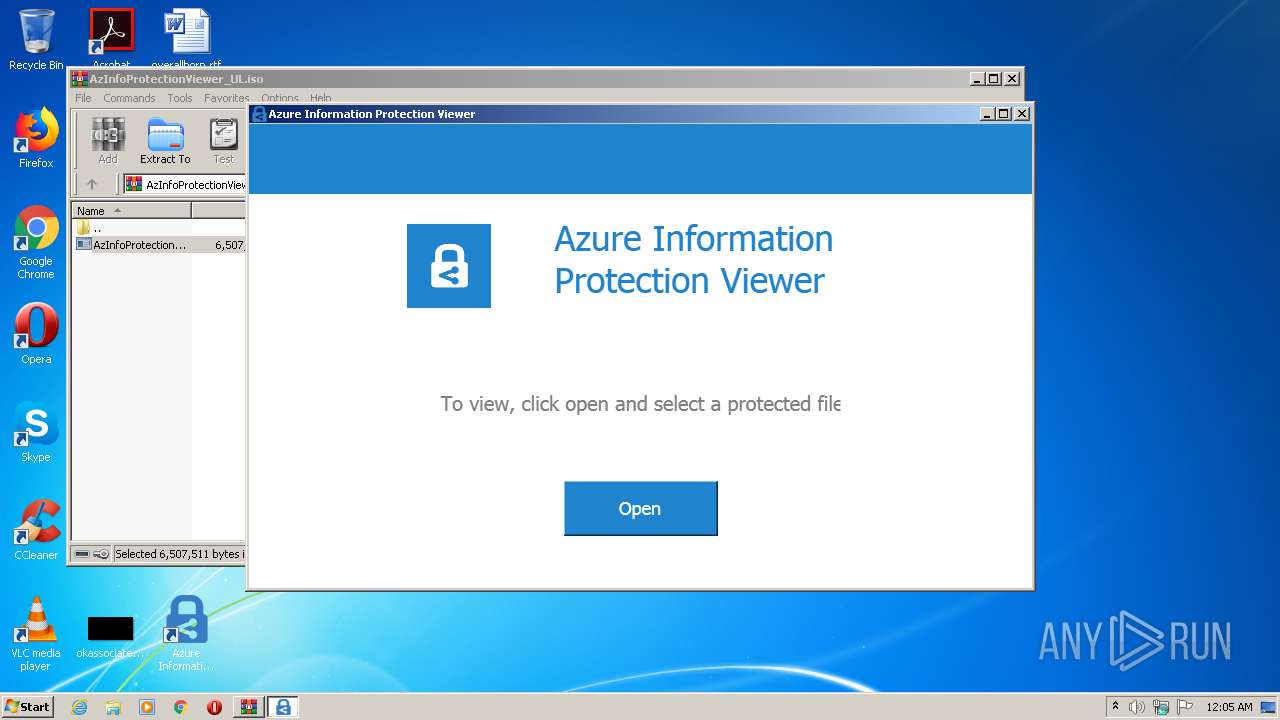Screen dimensions: 1280x720
Task: Maximize the Azure Information Protection Viewer window
Action: [x=1005, y=114]
